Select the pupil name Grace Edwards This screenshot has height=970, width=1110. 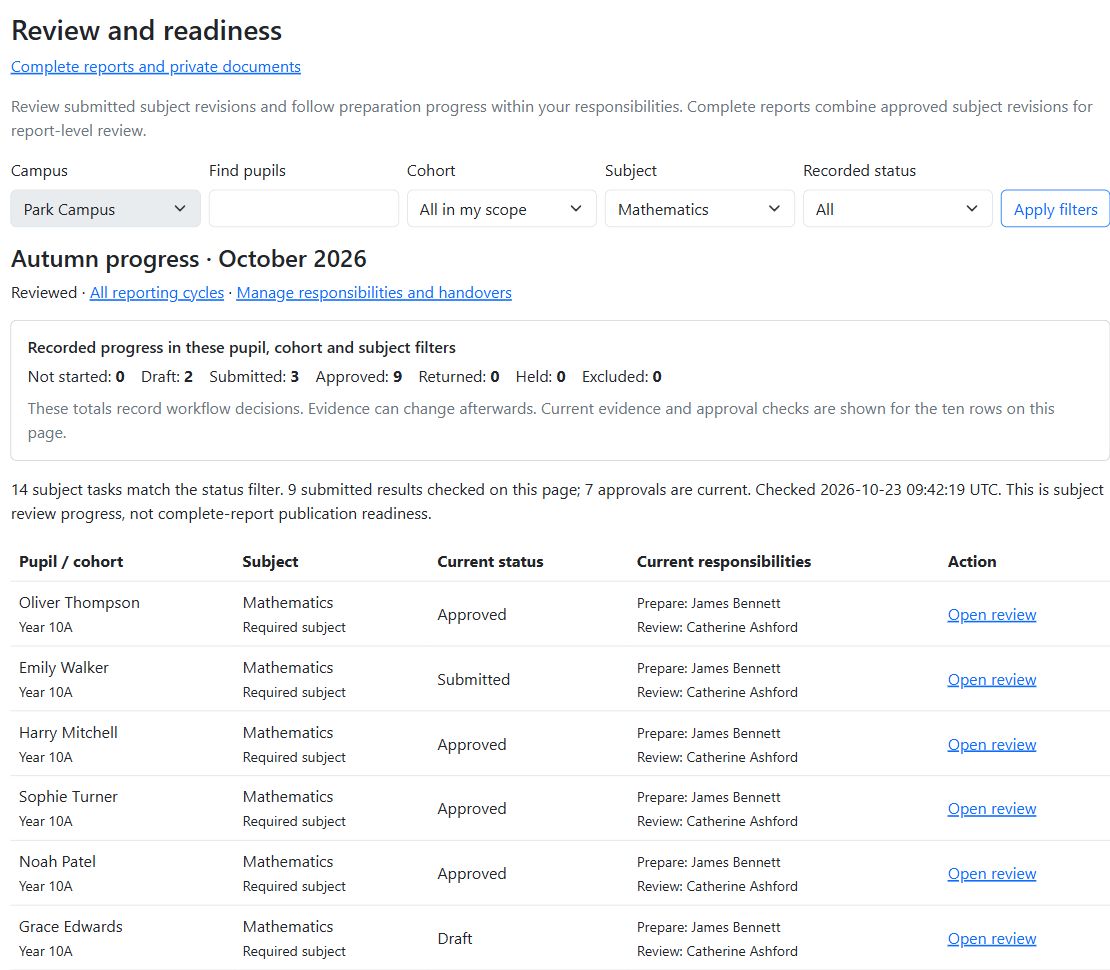pos(71,927)
